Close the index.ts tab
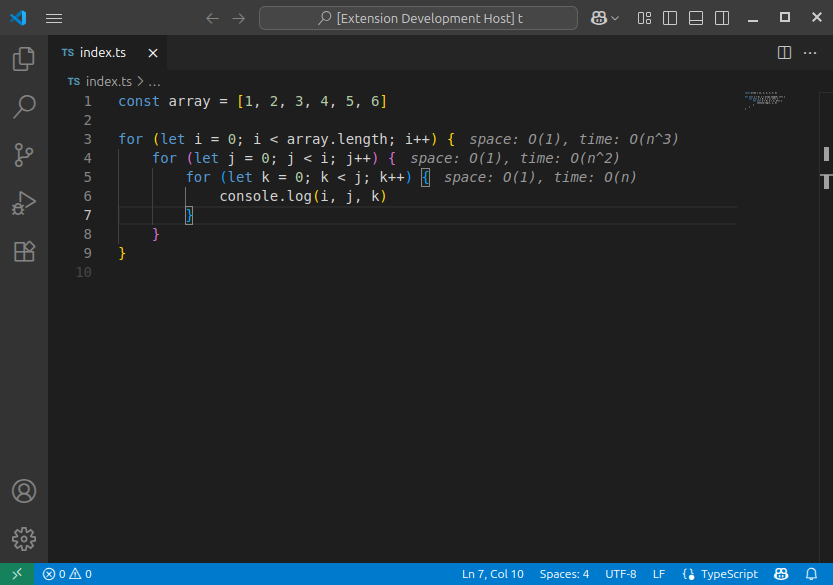 tap(153, 53)
